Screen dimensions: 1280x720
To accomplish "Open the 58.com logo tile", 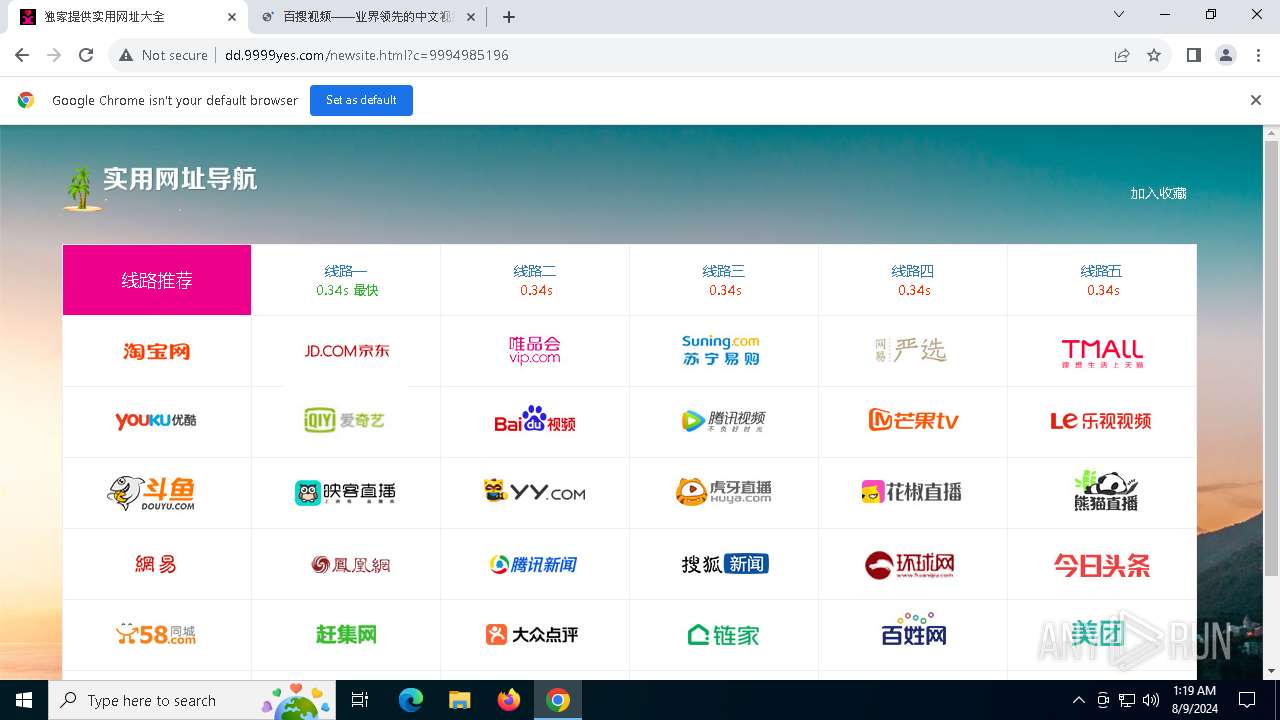I will 157,635.
